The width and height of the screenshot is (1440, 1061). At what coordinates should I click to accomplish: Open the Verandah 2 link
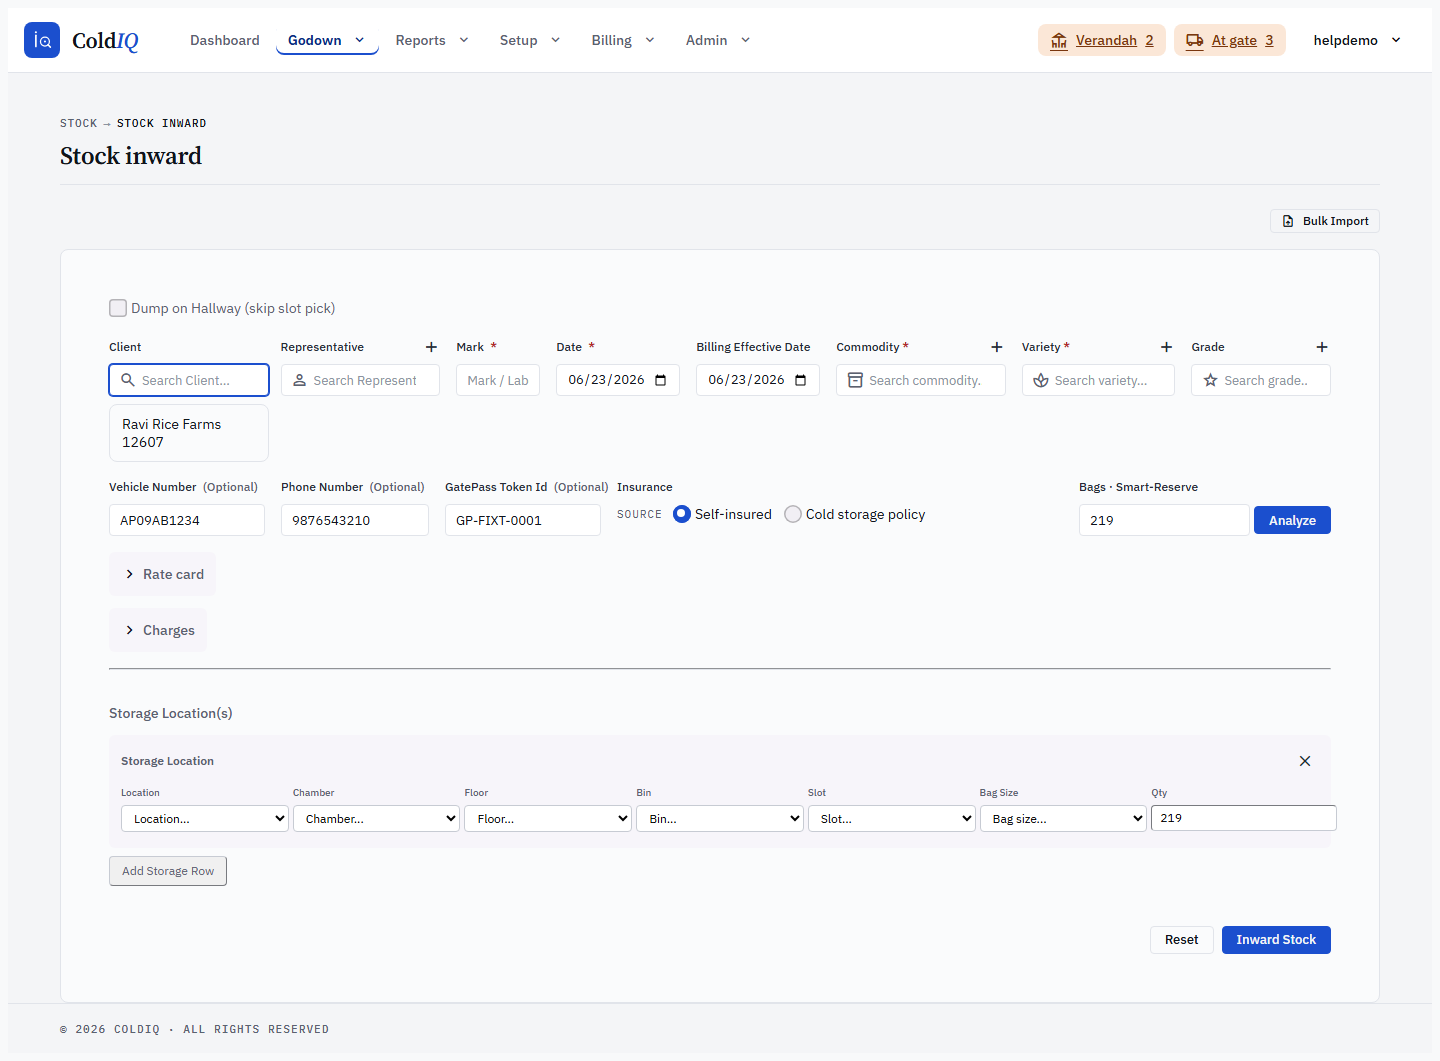tap(1102, 40)
